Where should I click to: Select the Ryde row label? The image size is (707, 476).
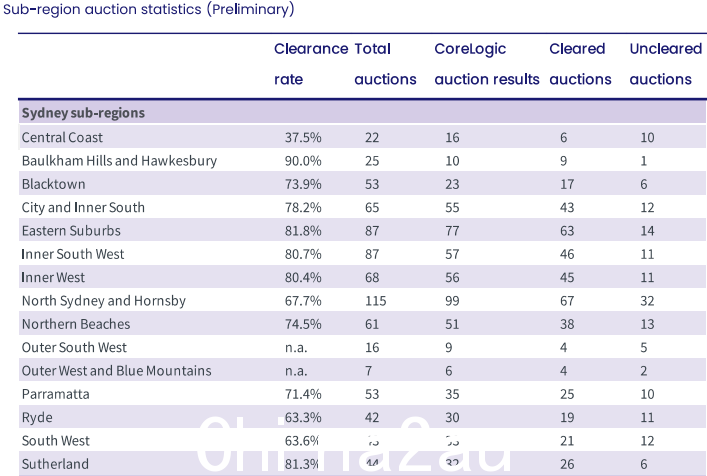(37, 418)
